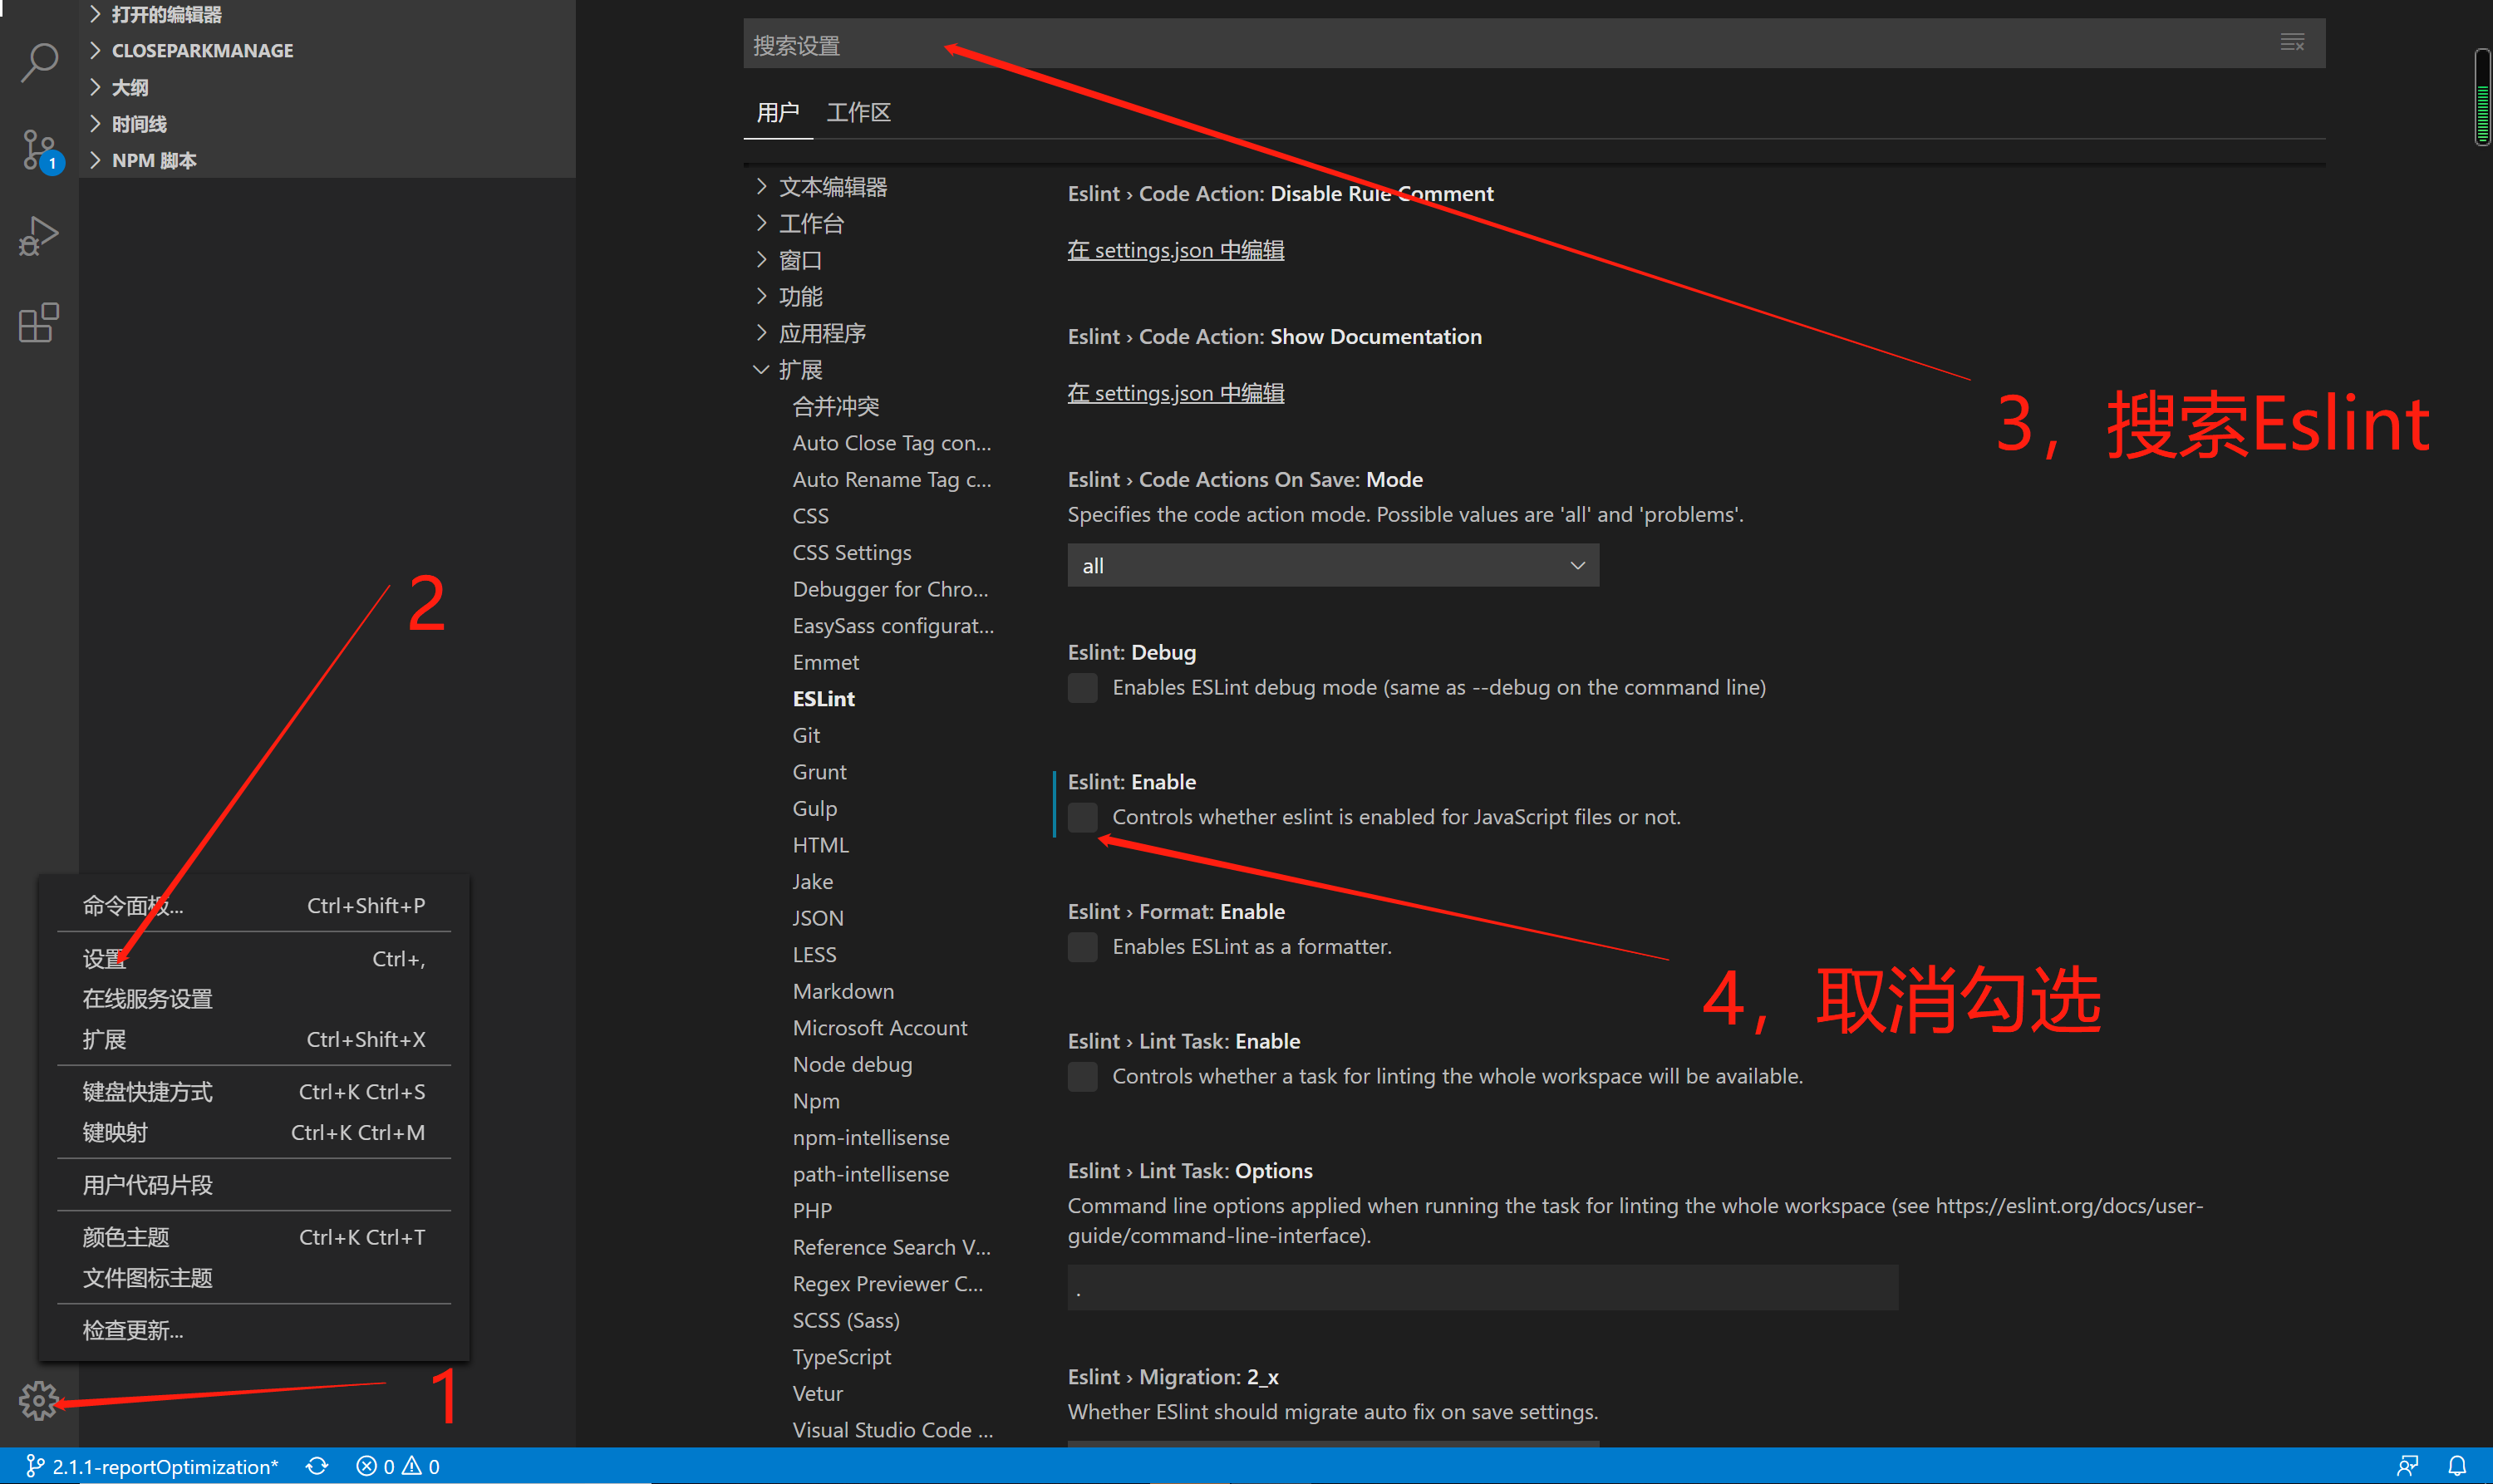Select CSS Settings in the tree
This screenshot has height=1484, width=2493.
(x=852, y=553)
